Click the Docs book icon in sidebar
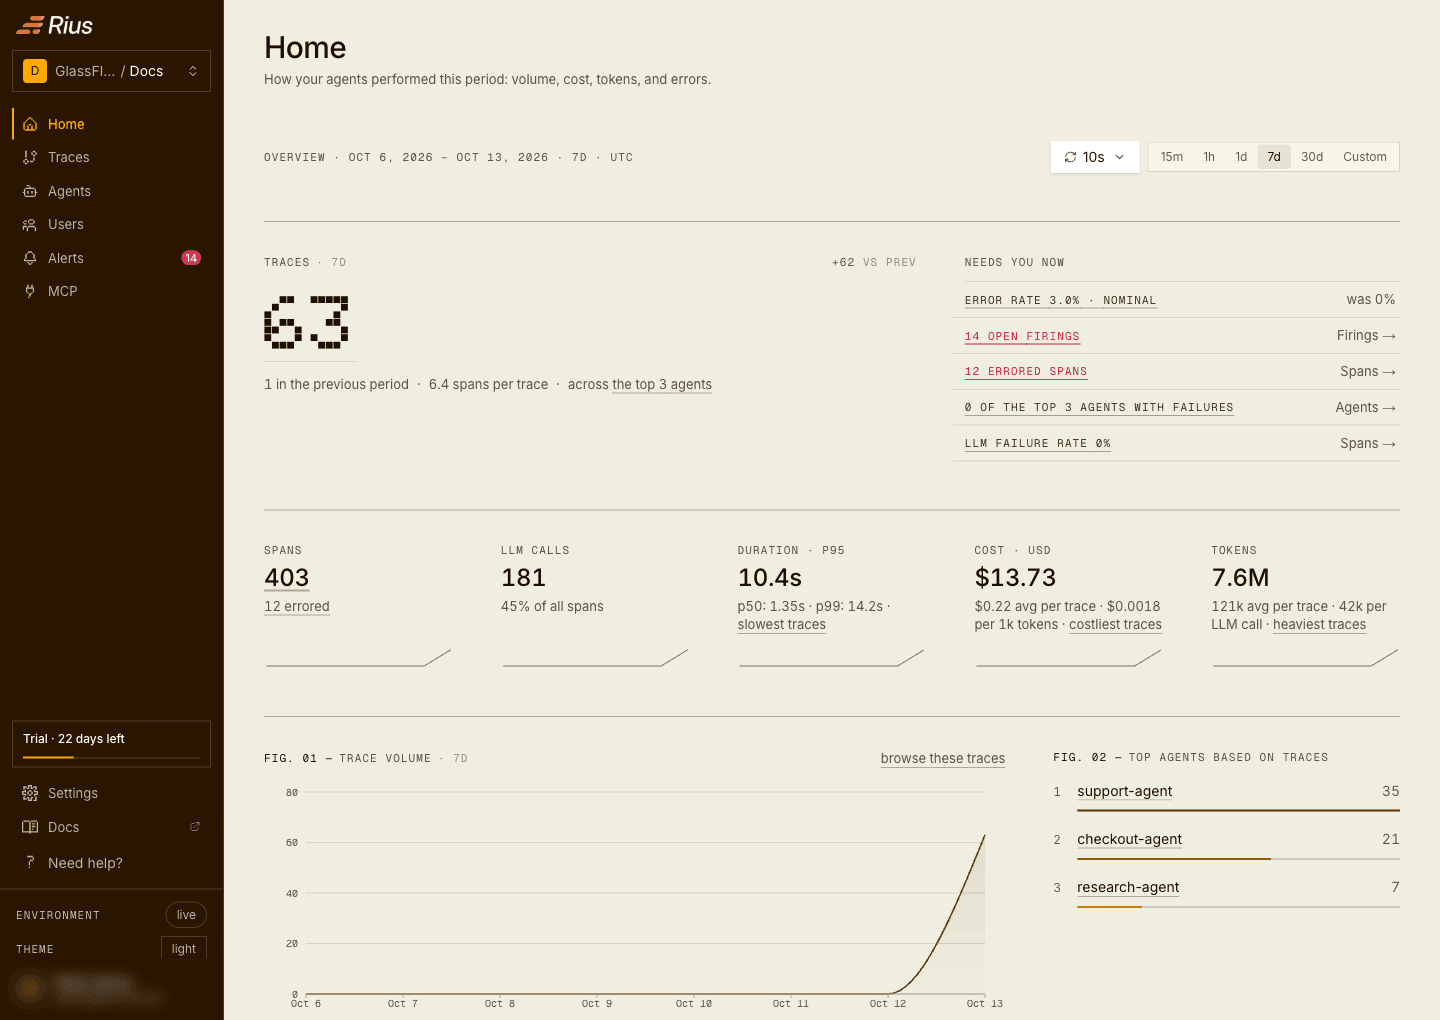Image resolution: width=1440 pixels, height=1020 pixels. click(30, 827)
